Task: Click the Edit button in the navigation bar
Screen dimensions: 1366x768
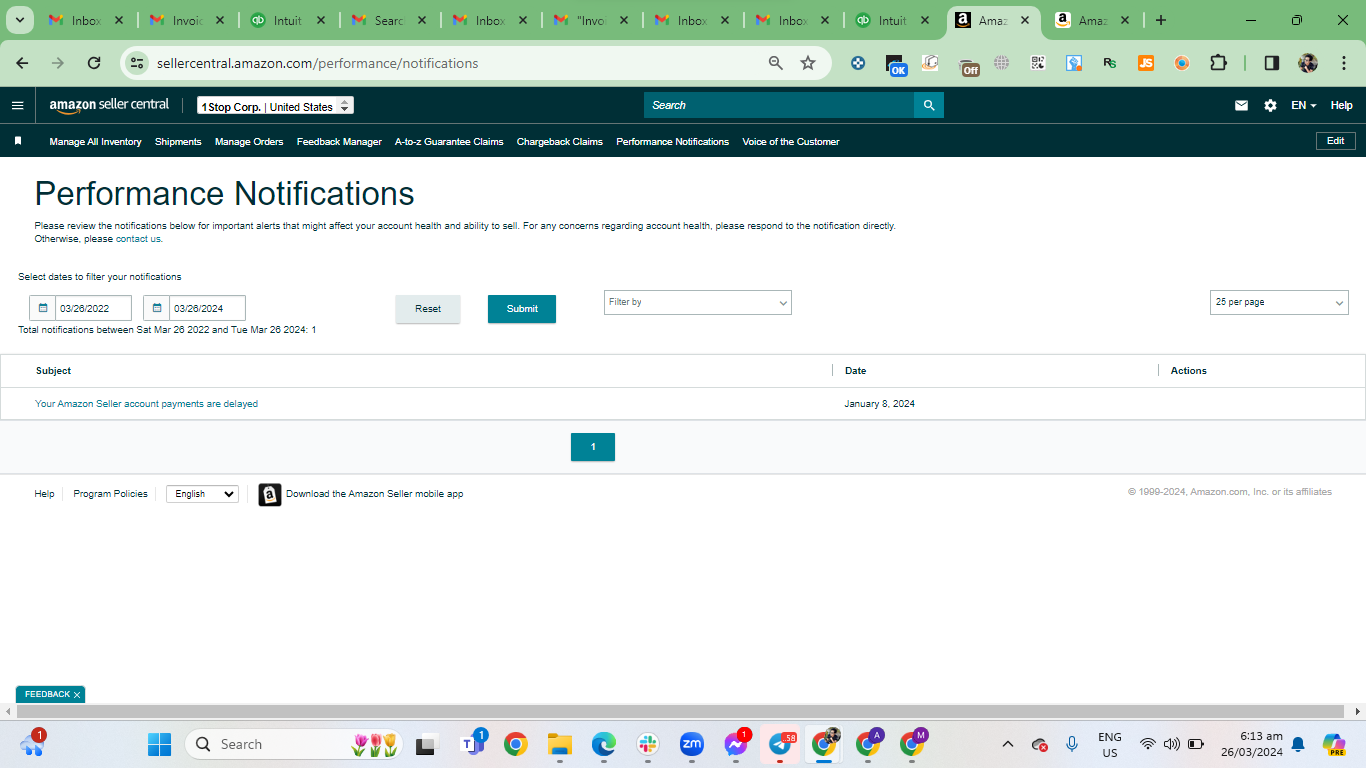Action: coord(1335,141)
